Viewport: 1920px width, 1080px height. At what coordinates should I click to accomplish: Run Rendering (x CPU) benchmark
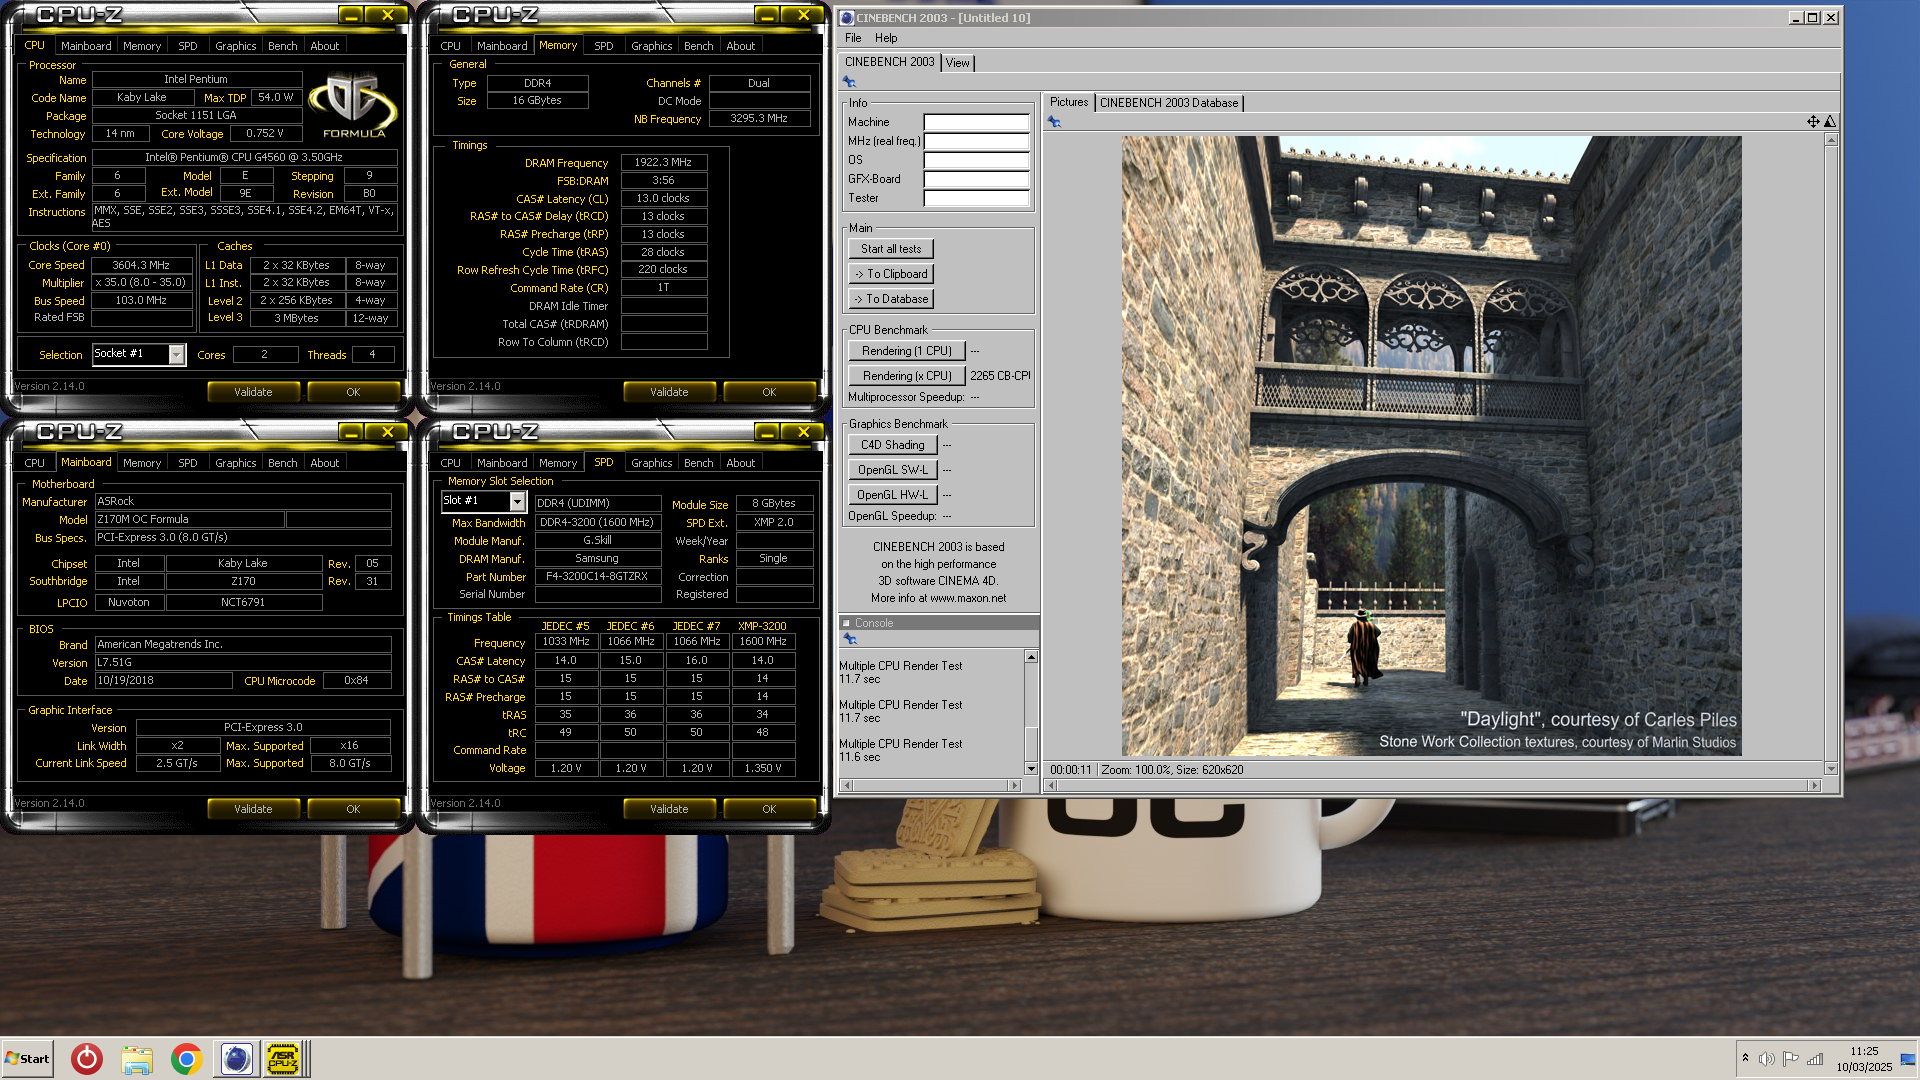[x=906, y=376]
